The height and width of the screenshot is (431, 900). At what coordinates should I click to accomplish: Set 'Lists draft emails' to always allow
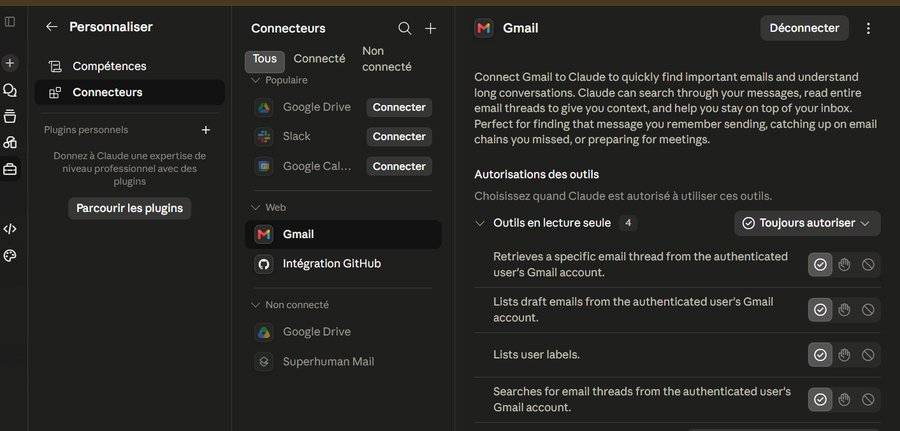coord(820,310)
